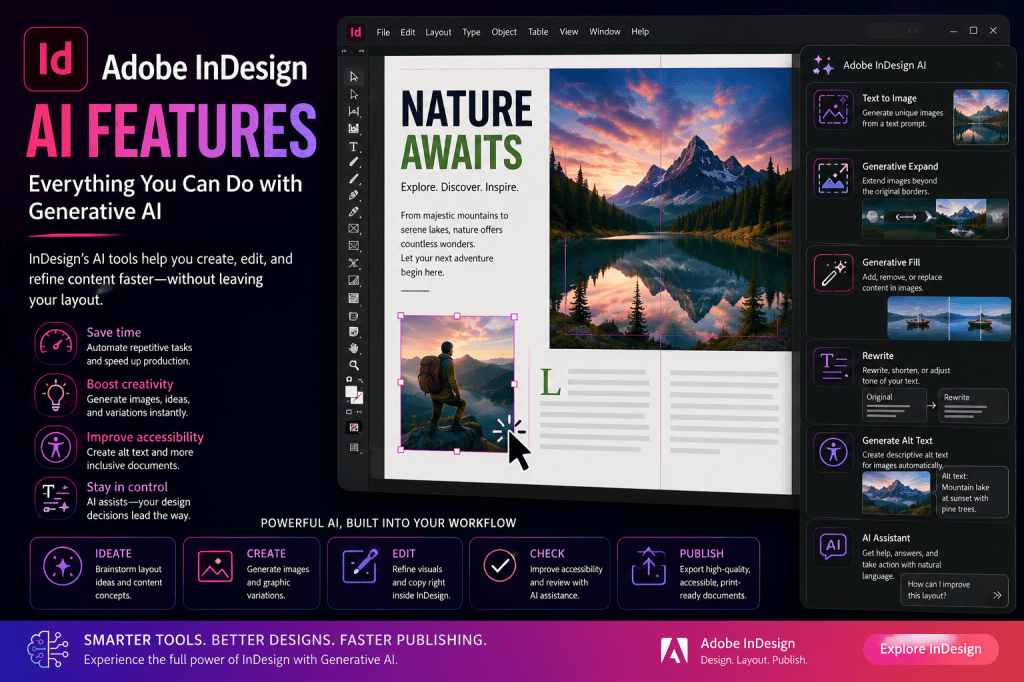Viewport: 1024px width, 682px height.
Task: Click the Generate Alt Text mountain thumbnail
Action: [x=896, y=493]
